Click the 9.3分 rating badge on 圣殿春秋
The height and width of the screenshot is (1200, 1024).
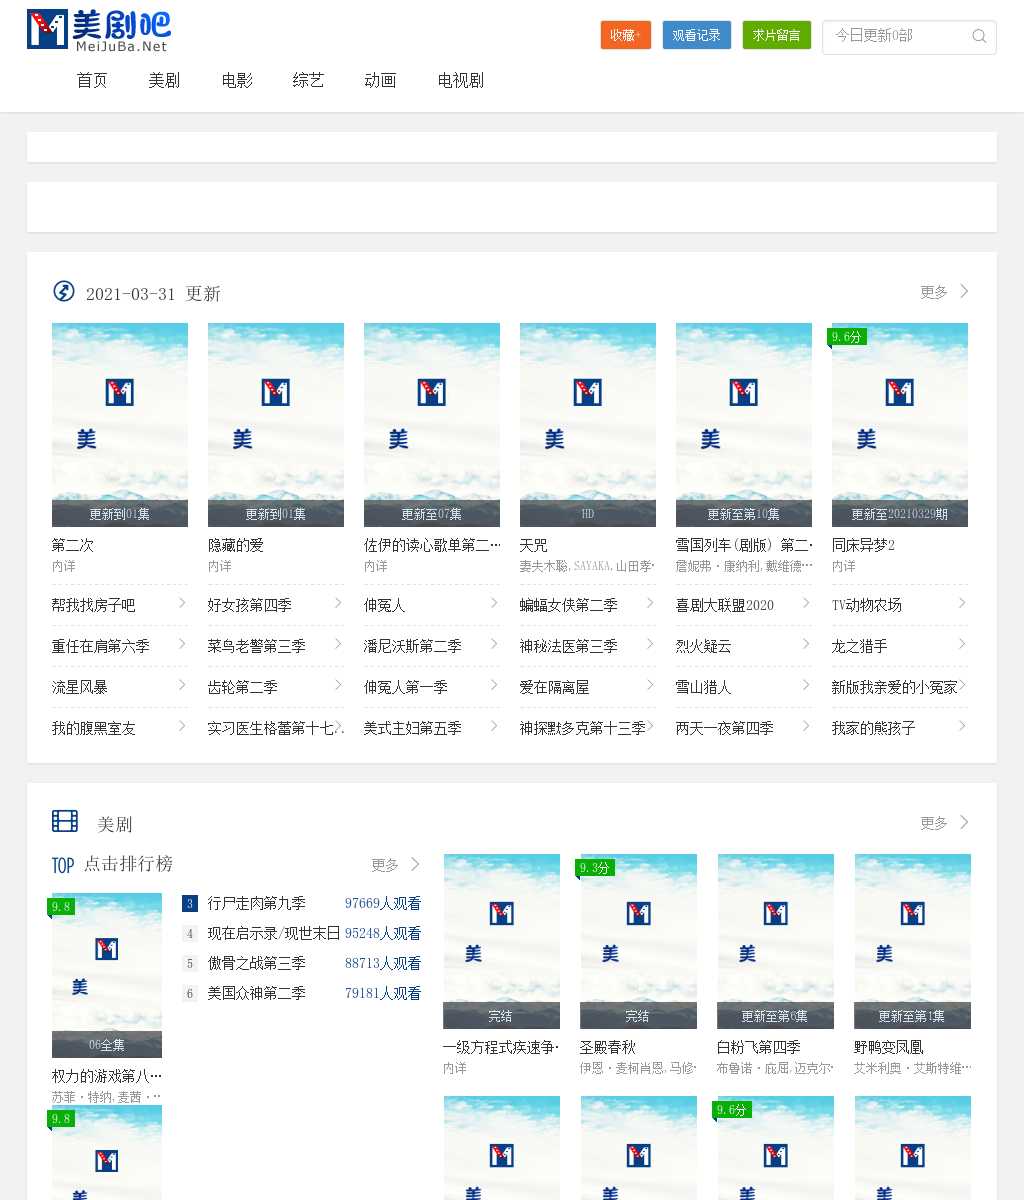click(x=595, y=868)
